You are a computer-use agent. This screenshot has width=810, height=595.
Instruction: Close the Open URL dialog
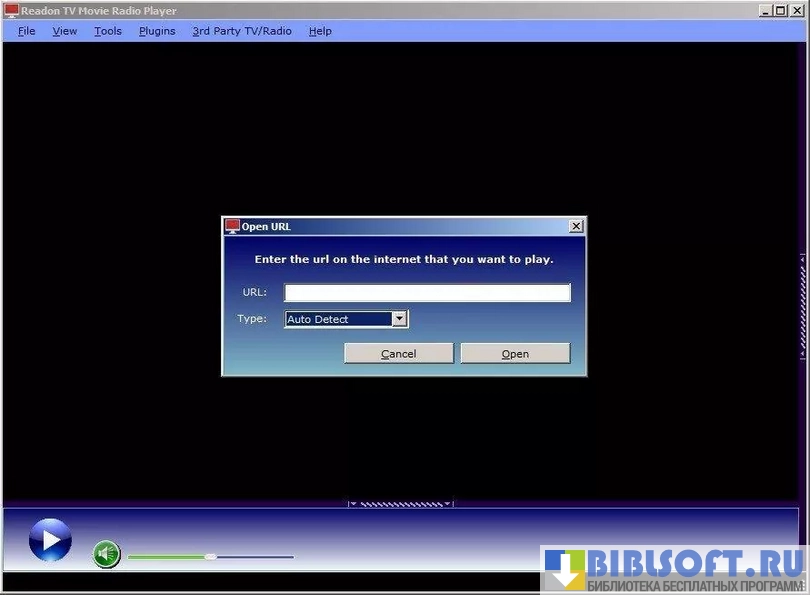pyautogui.click(x=576, y=226)
